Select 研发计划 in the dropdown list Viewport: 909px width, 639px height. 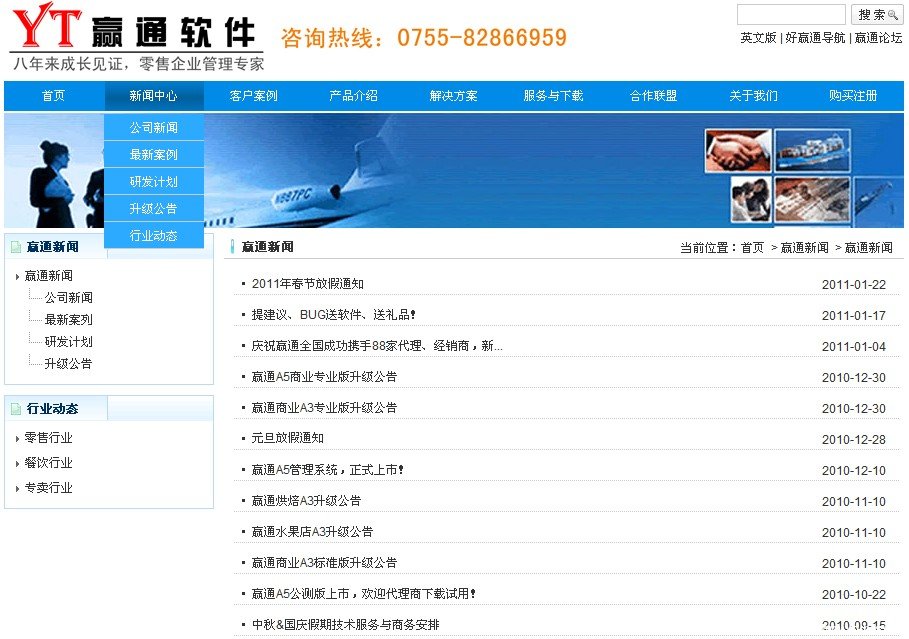click(153, 182)
